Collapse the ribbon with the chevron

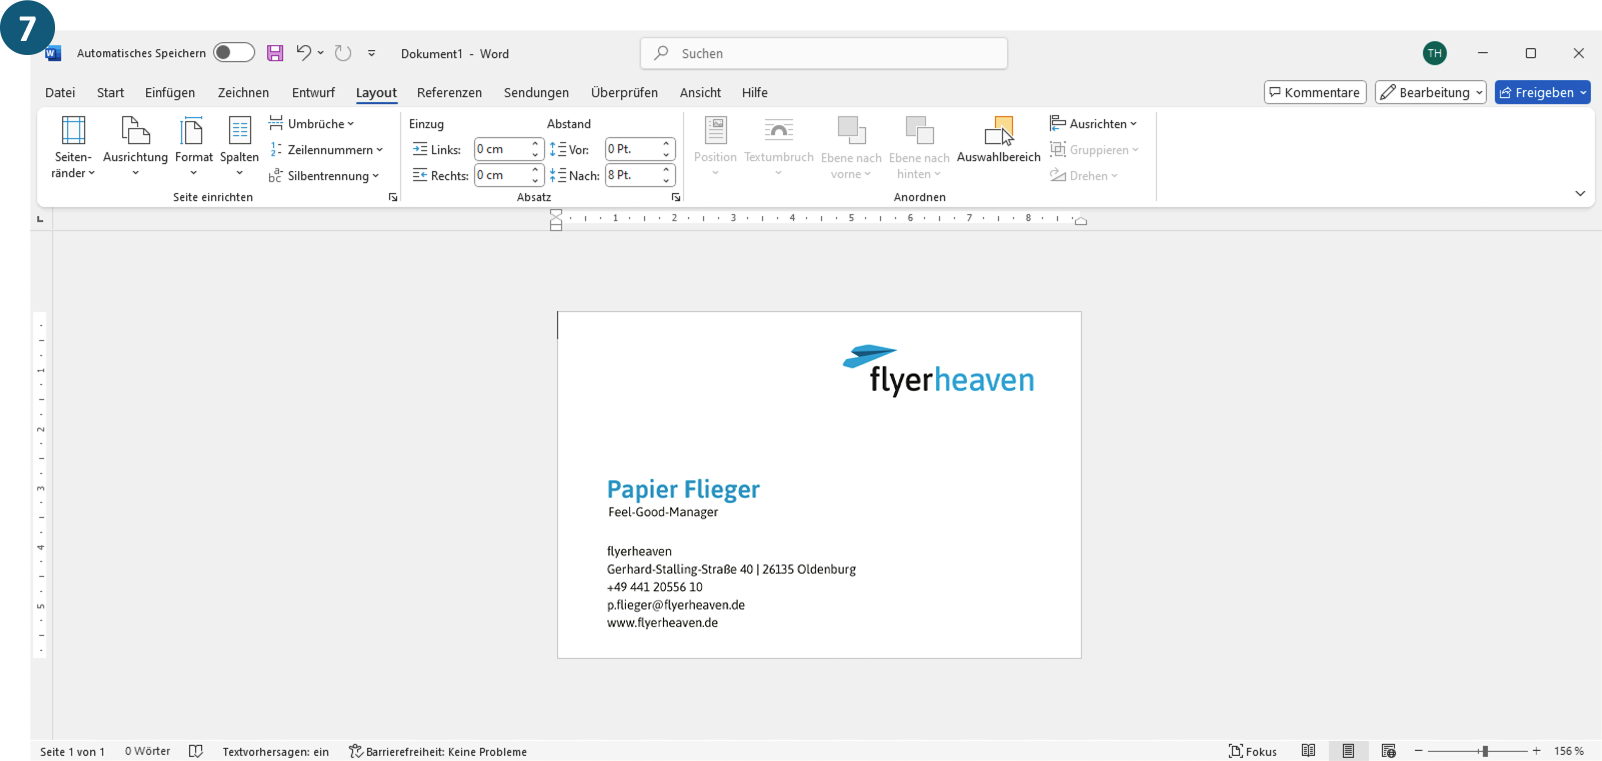tap(1580, 194)
